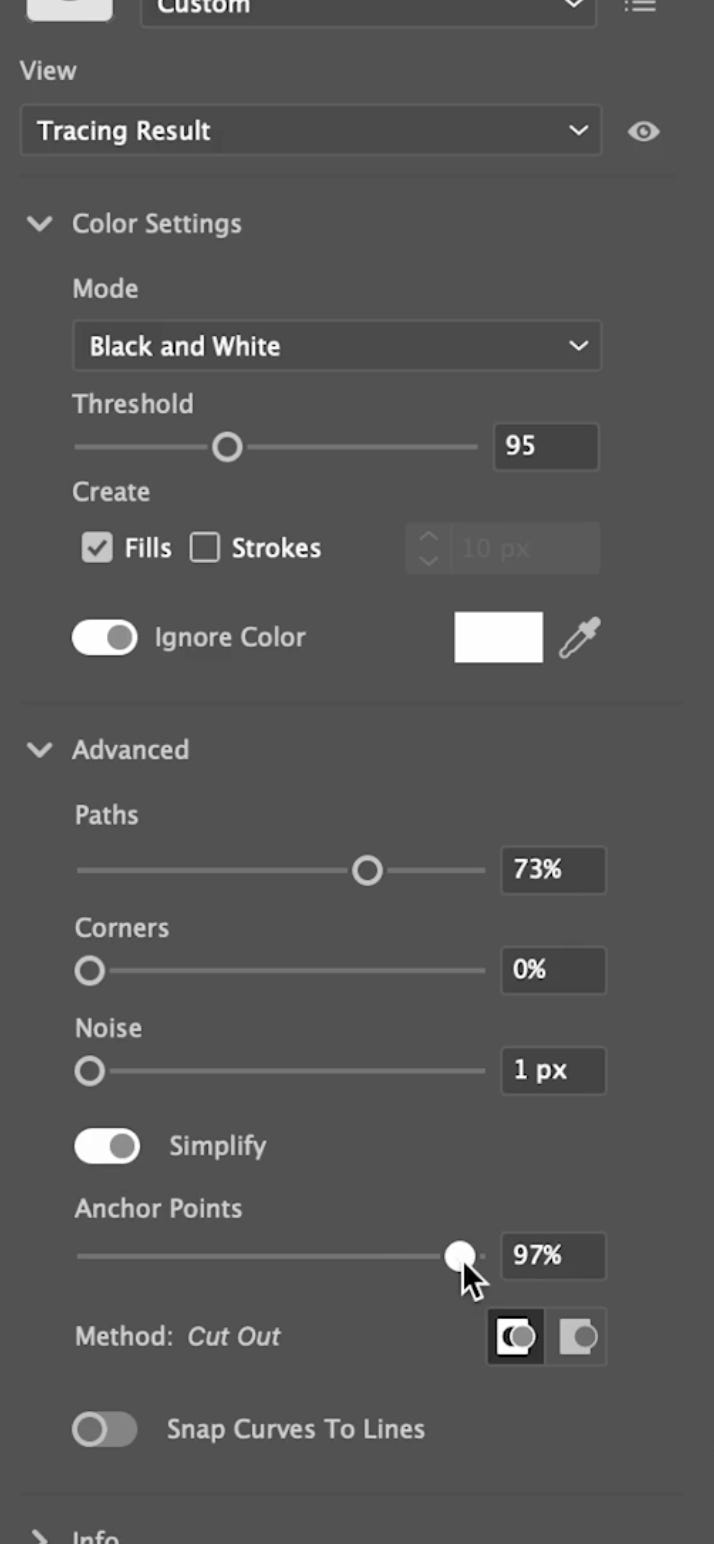Turn off the Ignore Color toggle
The height and width of the screenshot is (1544, 714).
tap(105, 638)
